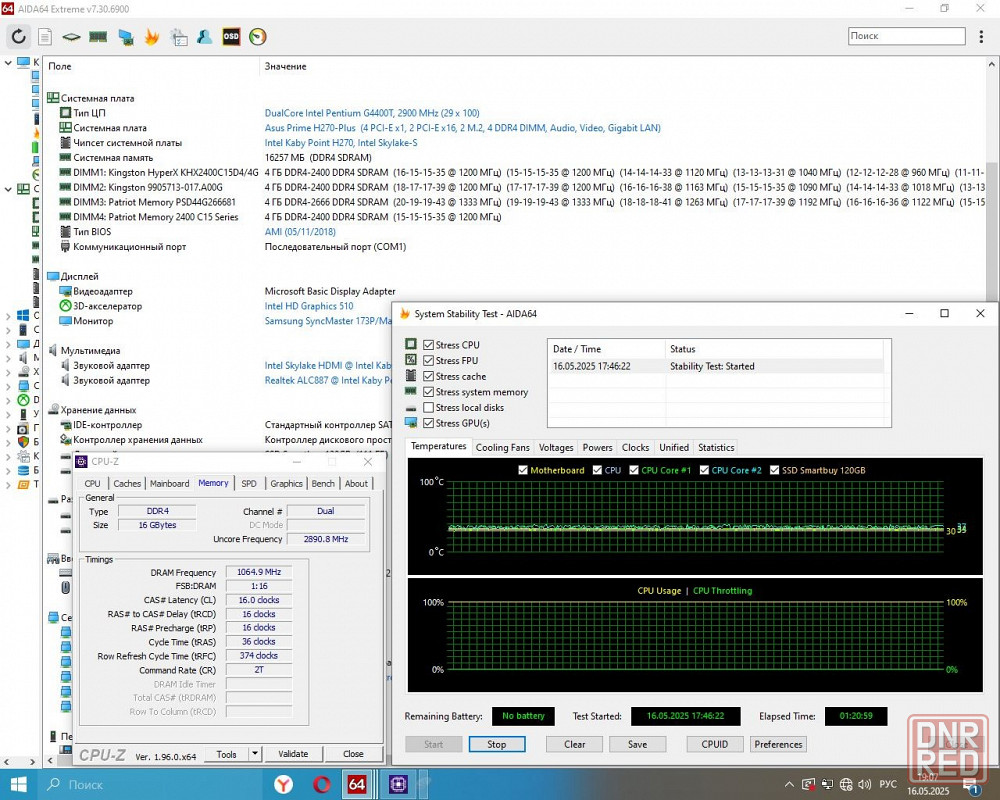The height and width of the screenshot is (800, 1000).
Task: Open Mainboard tab in CPU-Z
Action: point(170,484)
